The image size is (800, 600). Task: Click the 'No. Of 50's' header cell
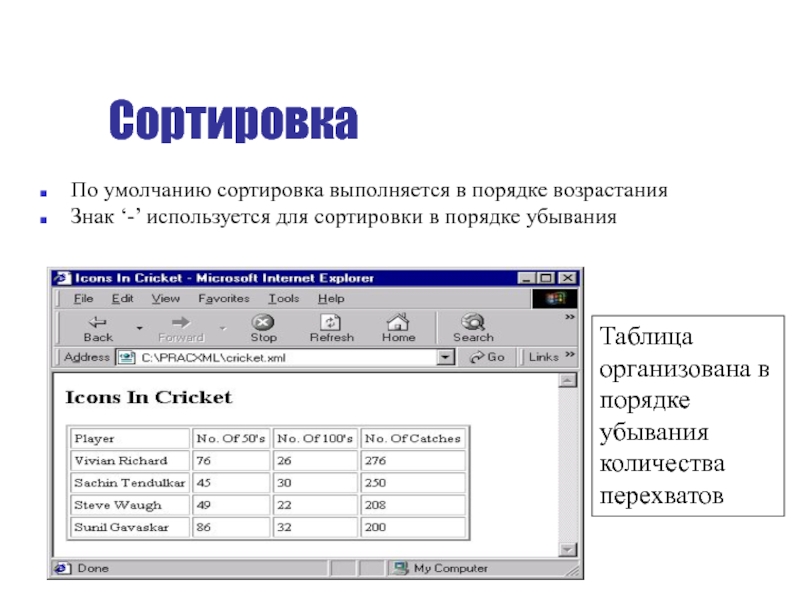tap(231, 438)
